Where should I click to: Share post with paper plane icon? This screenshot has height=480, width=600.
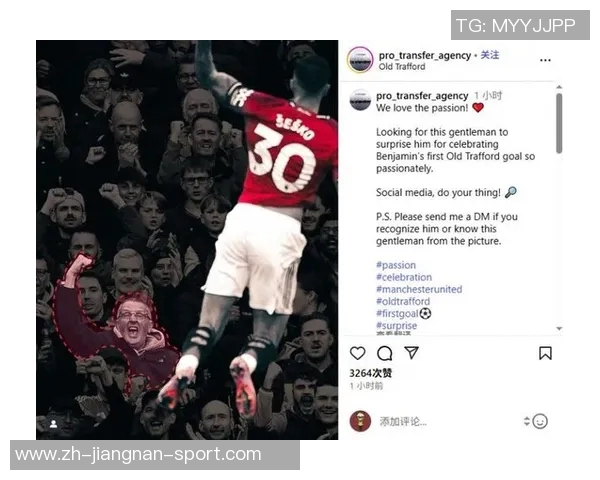411,353
